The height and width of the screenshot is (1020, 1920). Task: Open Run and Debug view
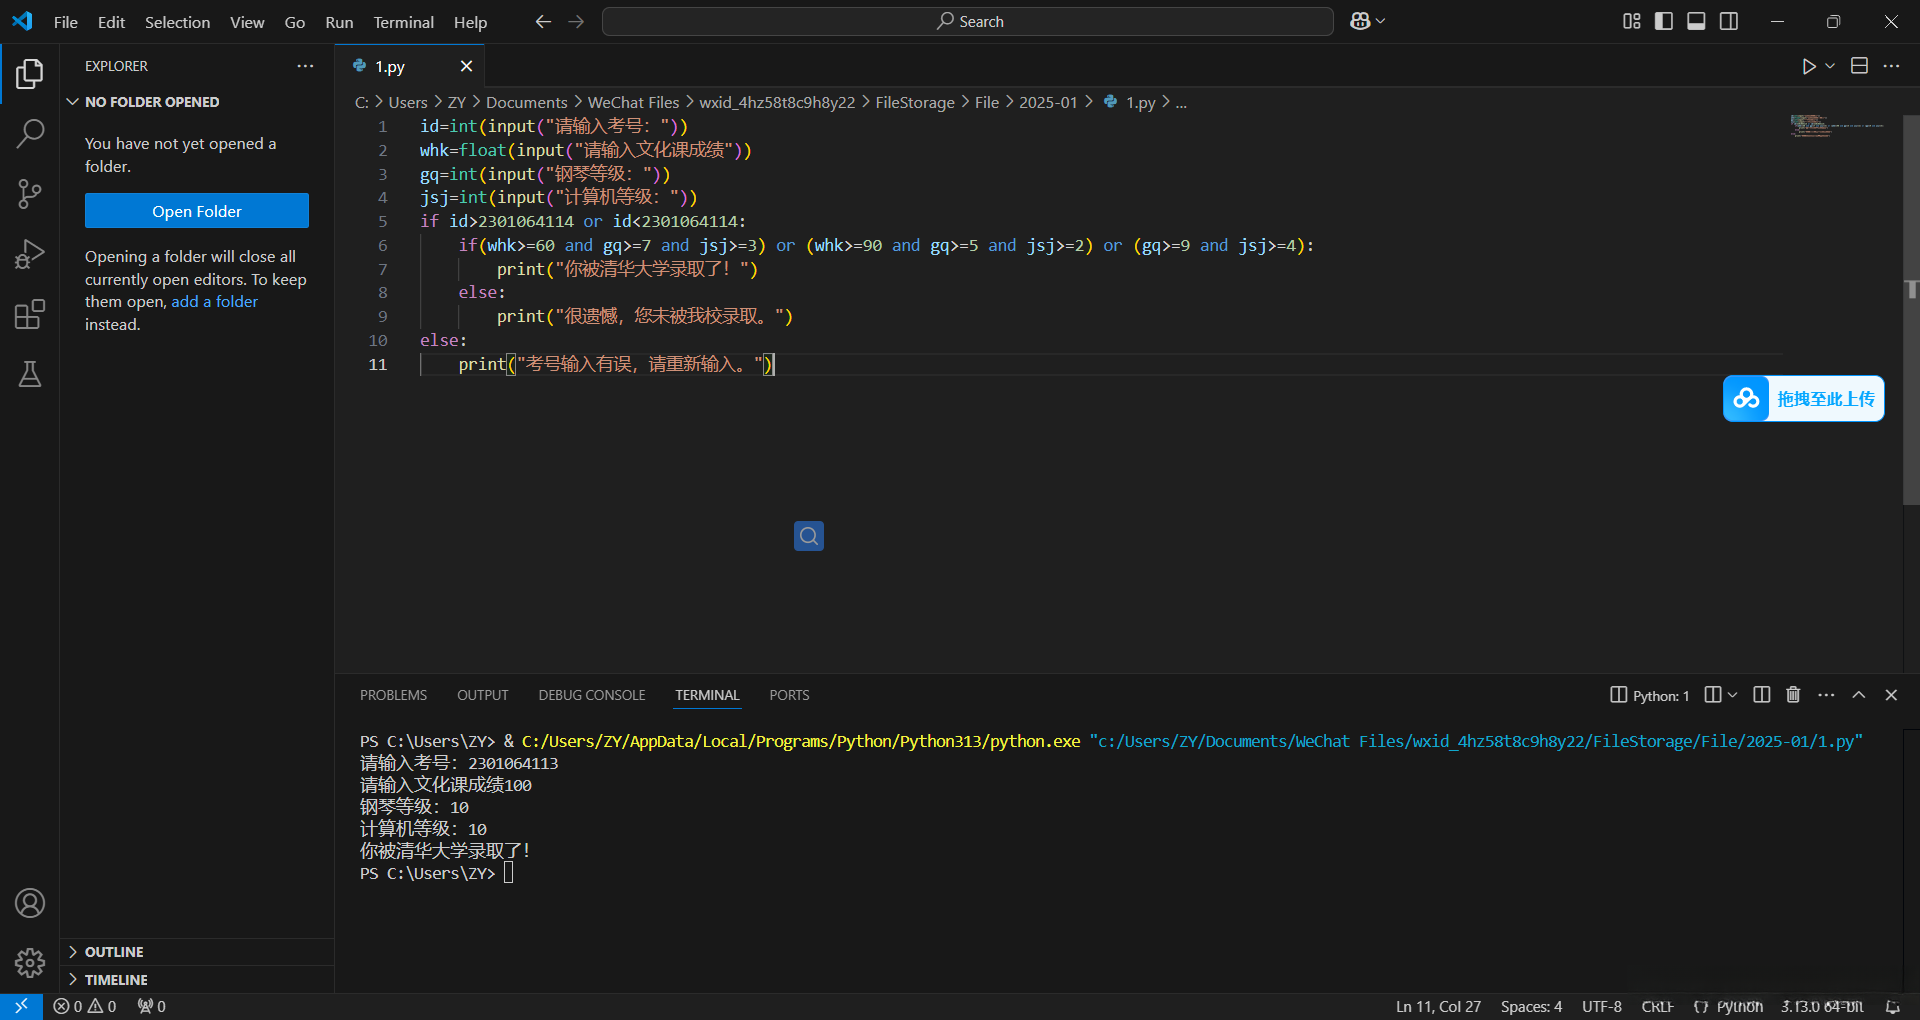[30, 254]
